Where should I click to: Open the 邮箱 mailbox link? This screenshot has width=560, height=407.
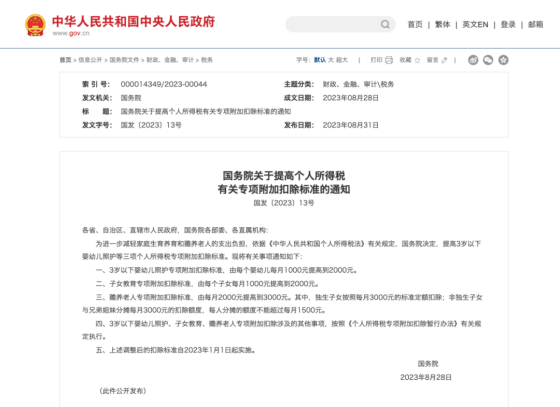click(536, 25)
